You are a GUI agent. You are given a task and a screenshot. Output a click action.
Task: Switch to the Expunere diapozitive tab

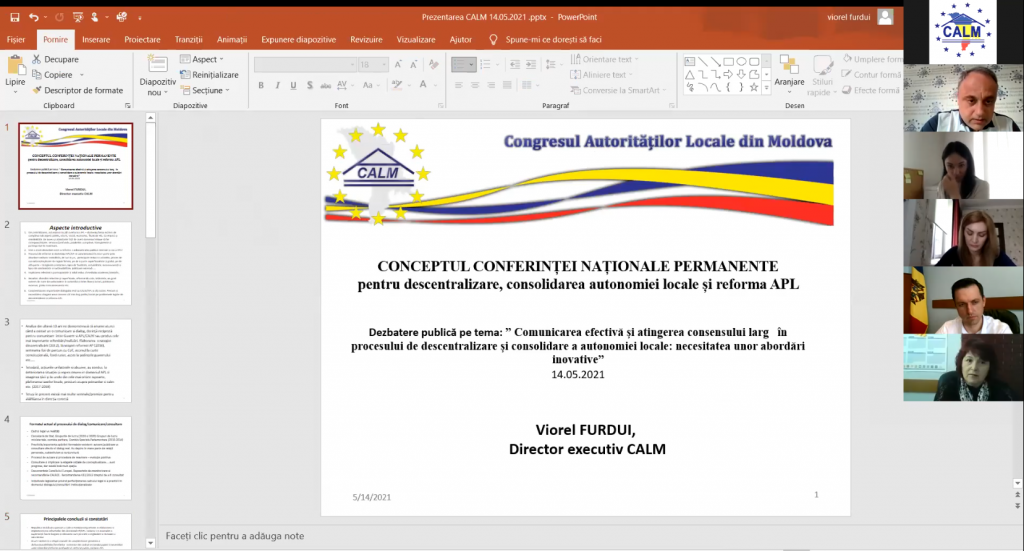click(x=298, y=39)
